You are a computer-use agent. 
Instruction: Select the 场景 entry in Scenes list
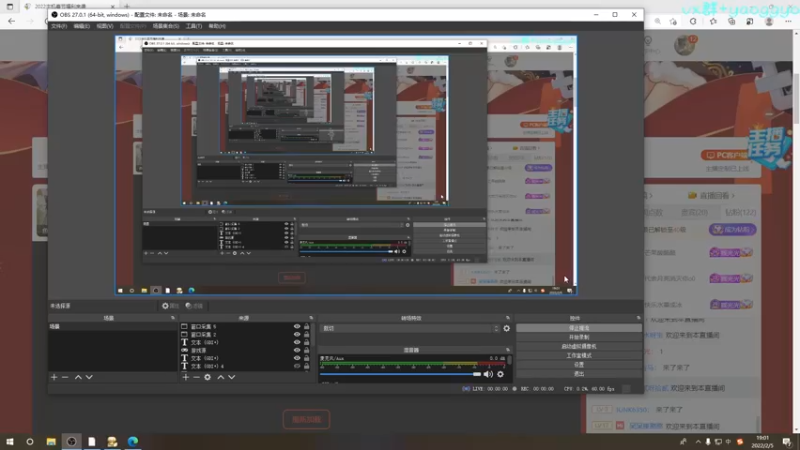pyautogui.click(x=112, y=327)
